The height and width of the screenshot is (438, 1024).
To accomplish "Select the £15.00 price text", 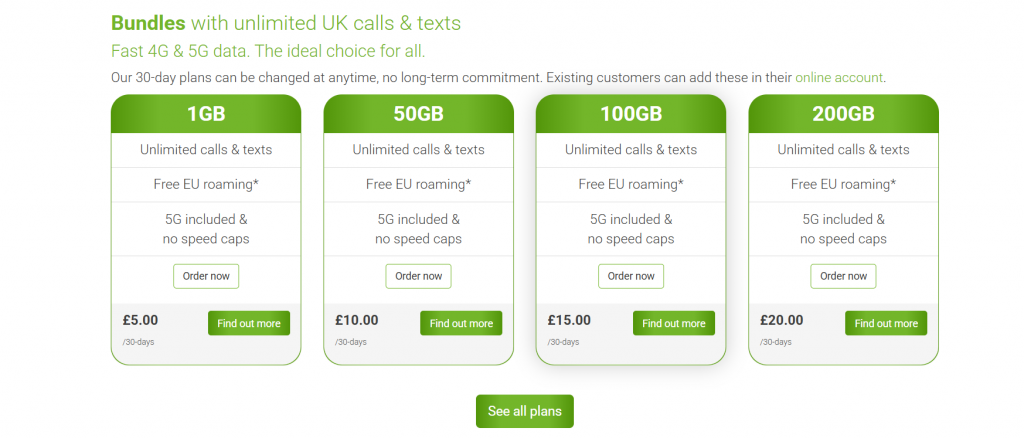I will (x=569, y=320).
